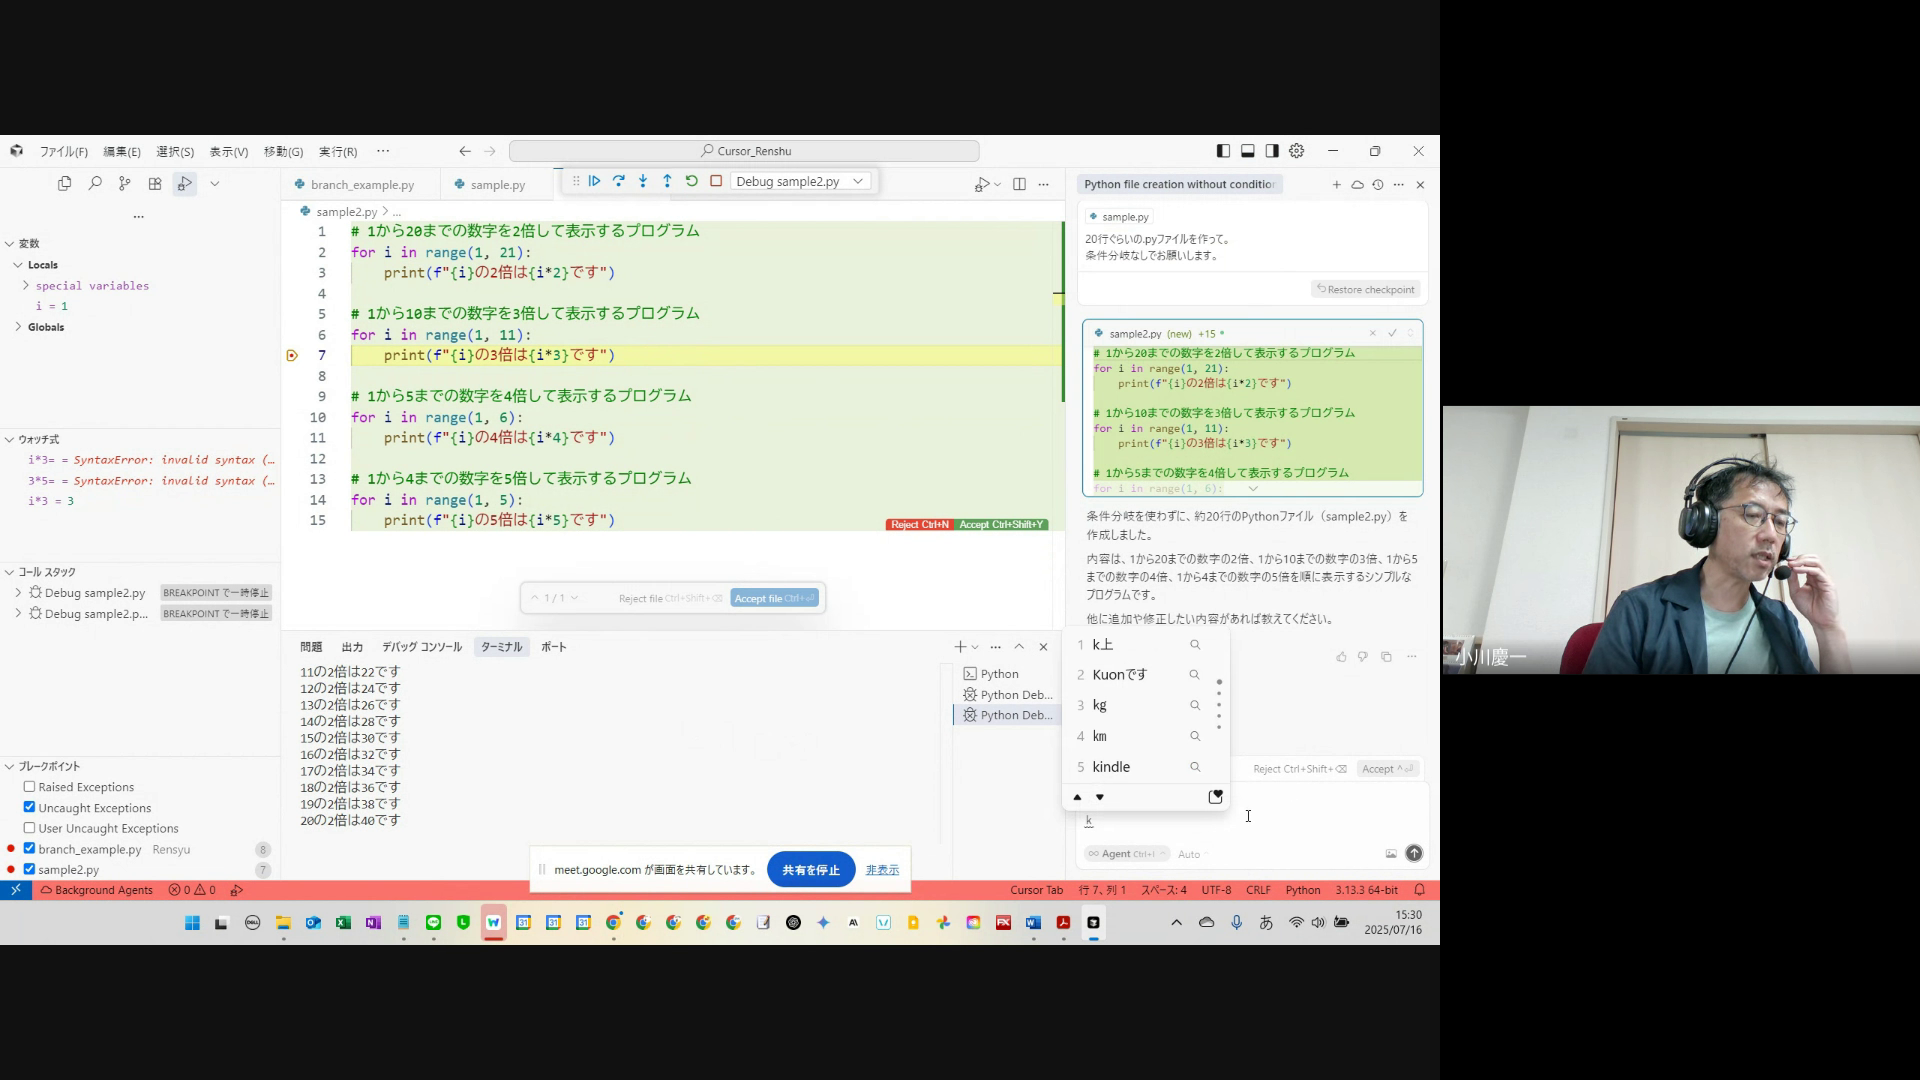This screenshot has height=1080, width=1920.
Task: Enable the Raised Exceptions checkbox
Action: tap(30, 787)
